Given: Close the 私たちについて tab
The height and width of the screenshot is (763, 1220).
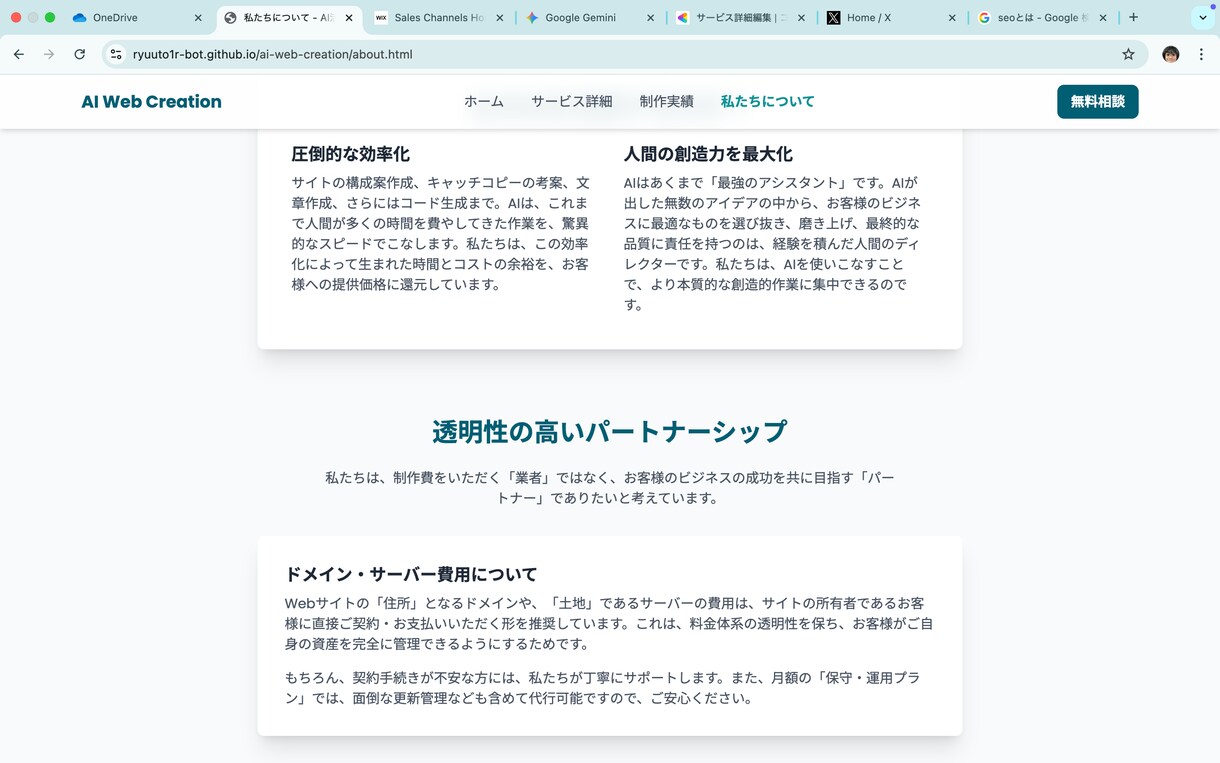Looking at the screenshot, I should pos(349,18).
